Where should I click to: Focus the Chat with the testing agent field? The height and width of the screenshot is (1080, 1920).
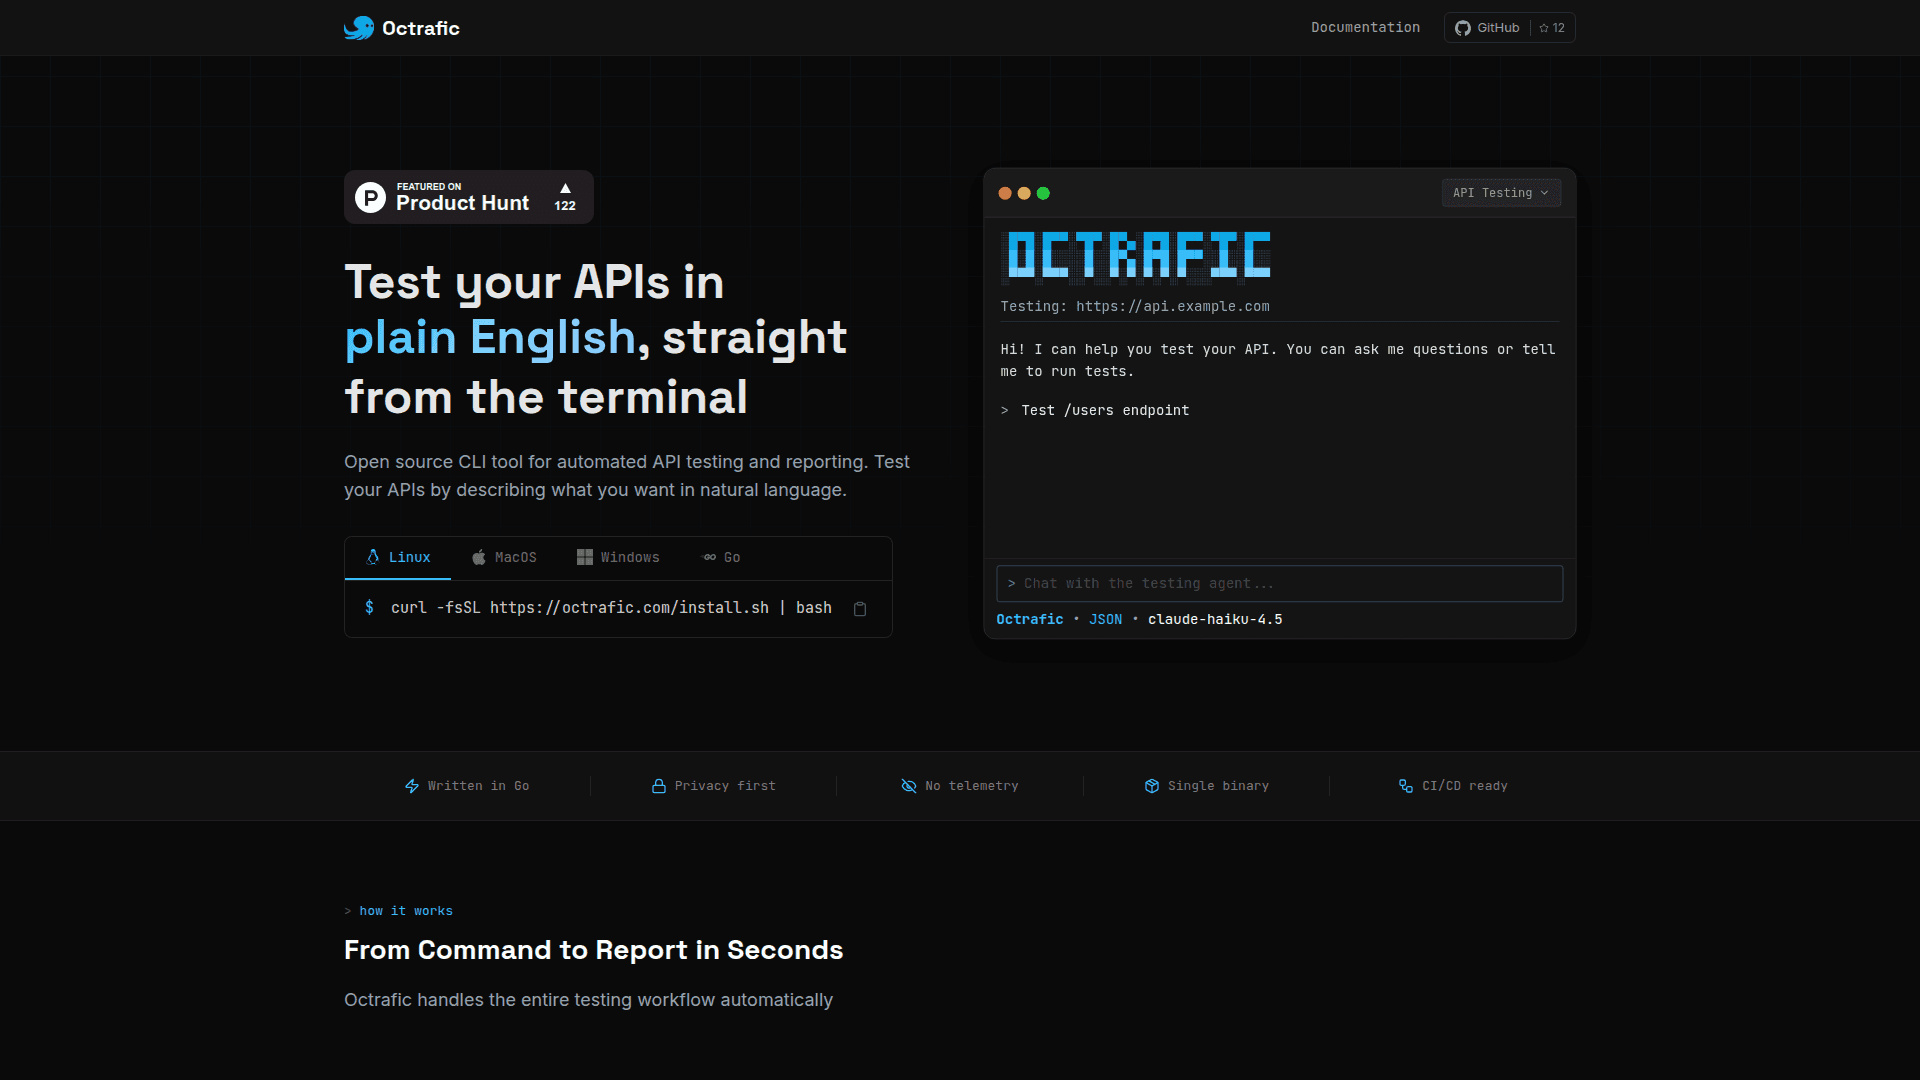1280,584
